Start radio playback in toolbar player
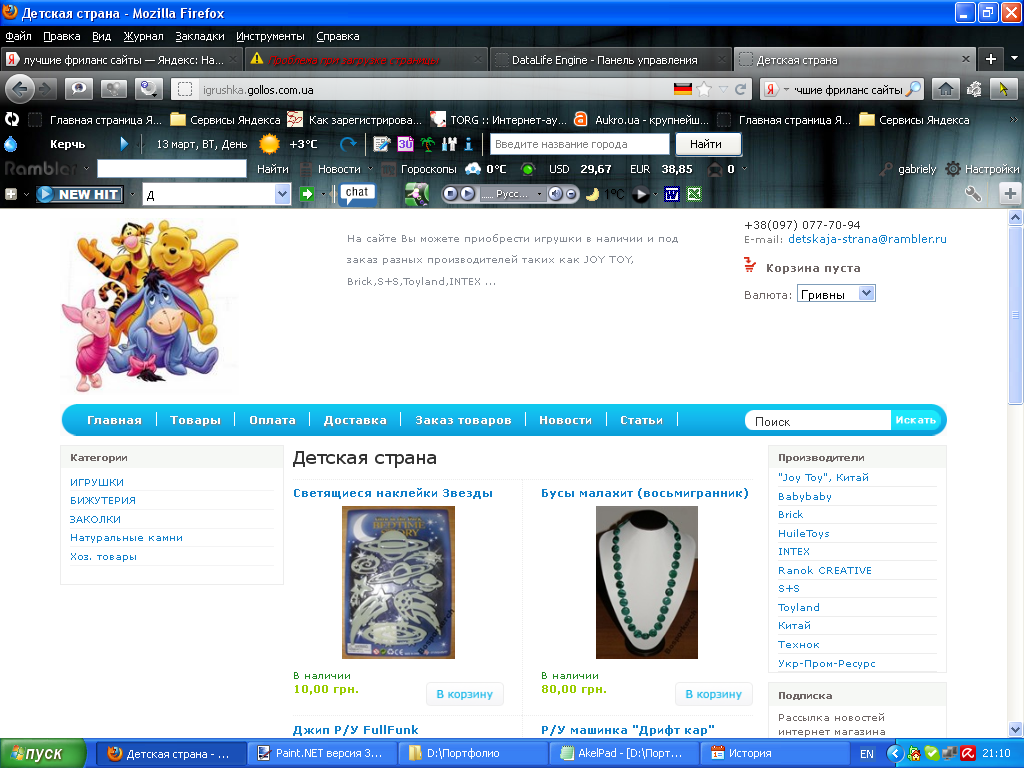This screenshot has width=1024, height=768. coord(468,194)
